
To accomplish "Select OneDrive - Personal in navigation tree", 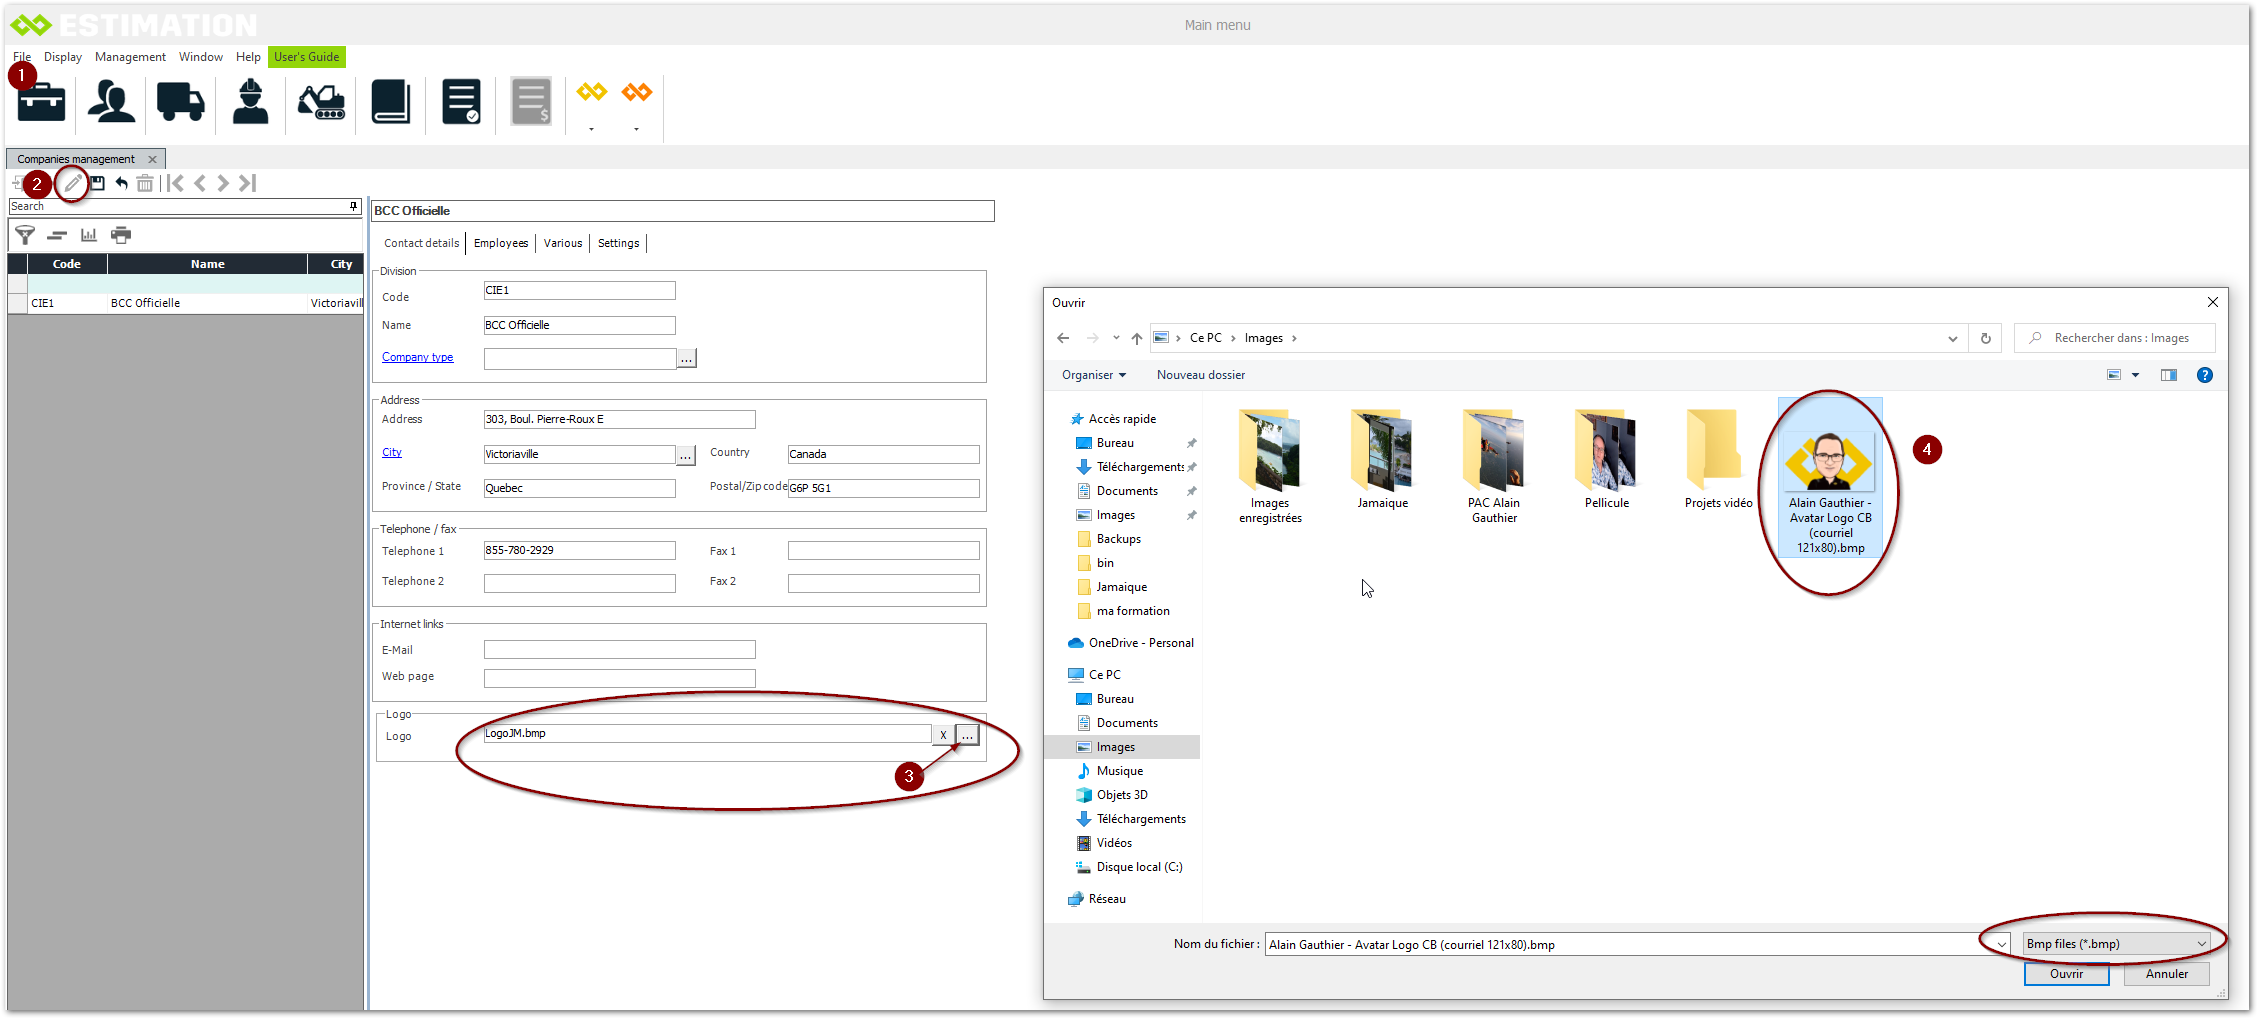I will click(x=1140, y=643).
